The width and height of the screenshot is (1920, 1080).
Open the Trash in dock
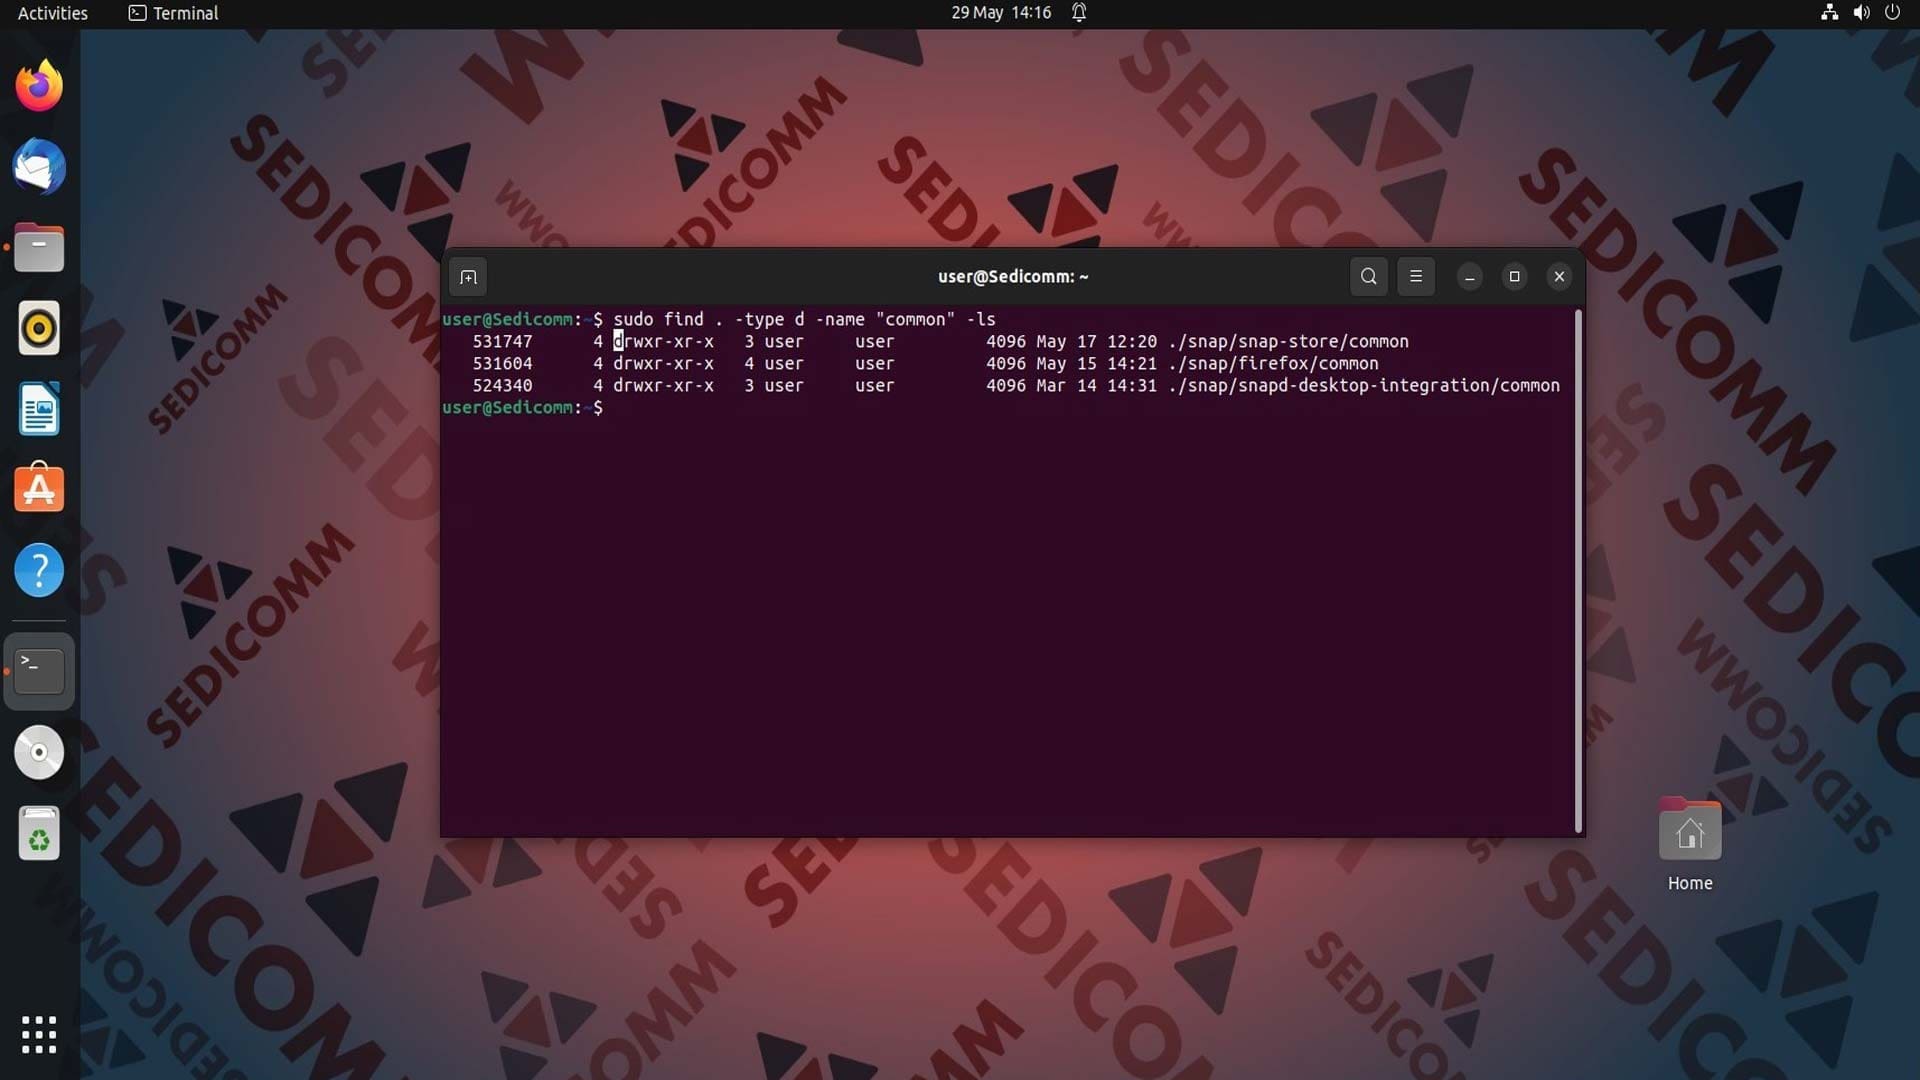pos(39,833)
